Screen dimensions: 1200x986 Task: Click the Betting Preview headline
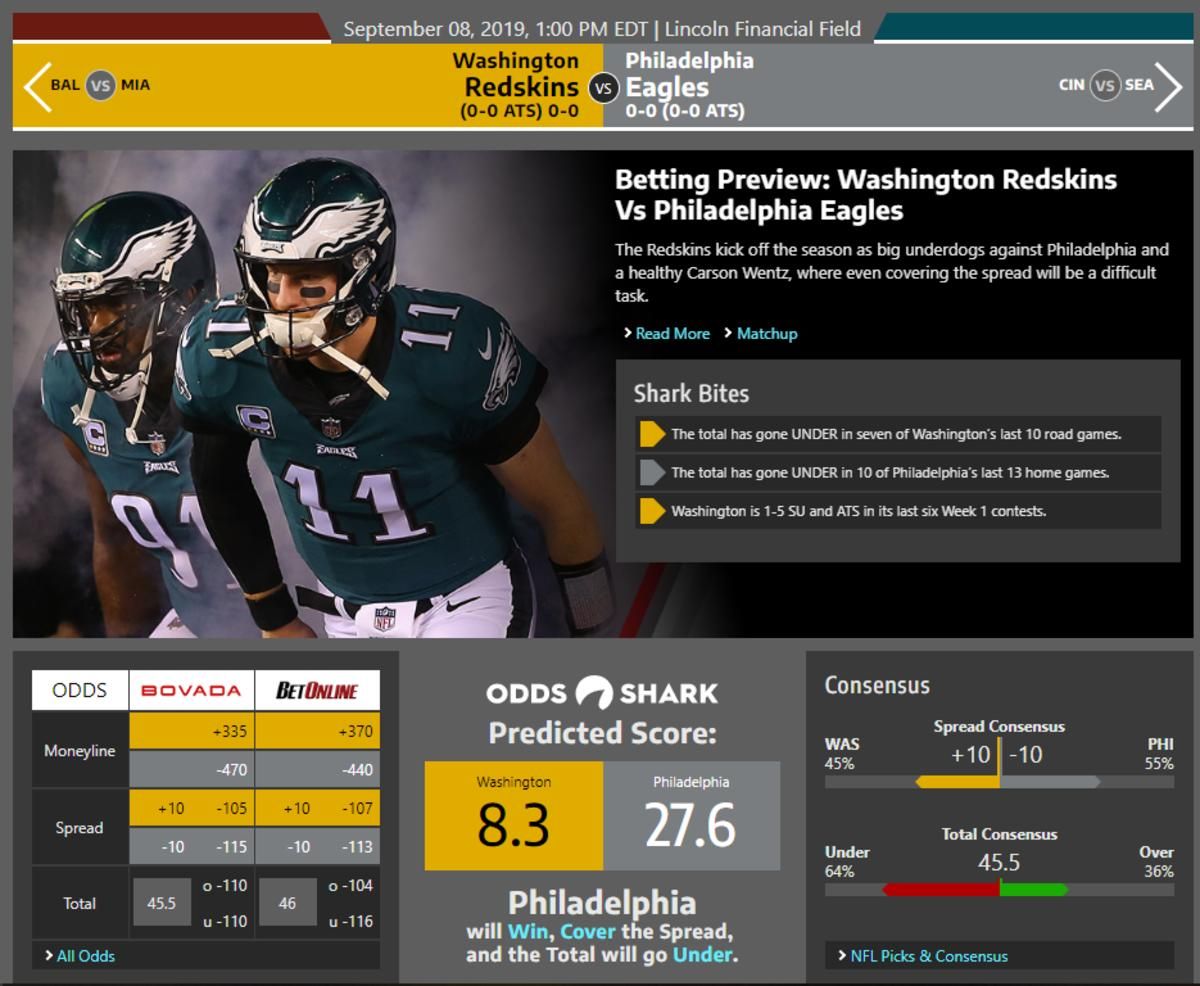point(866,195)
